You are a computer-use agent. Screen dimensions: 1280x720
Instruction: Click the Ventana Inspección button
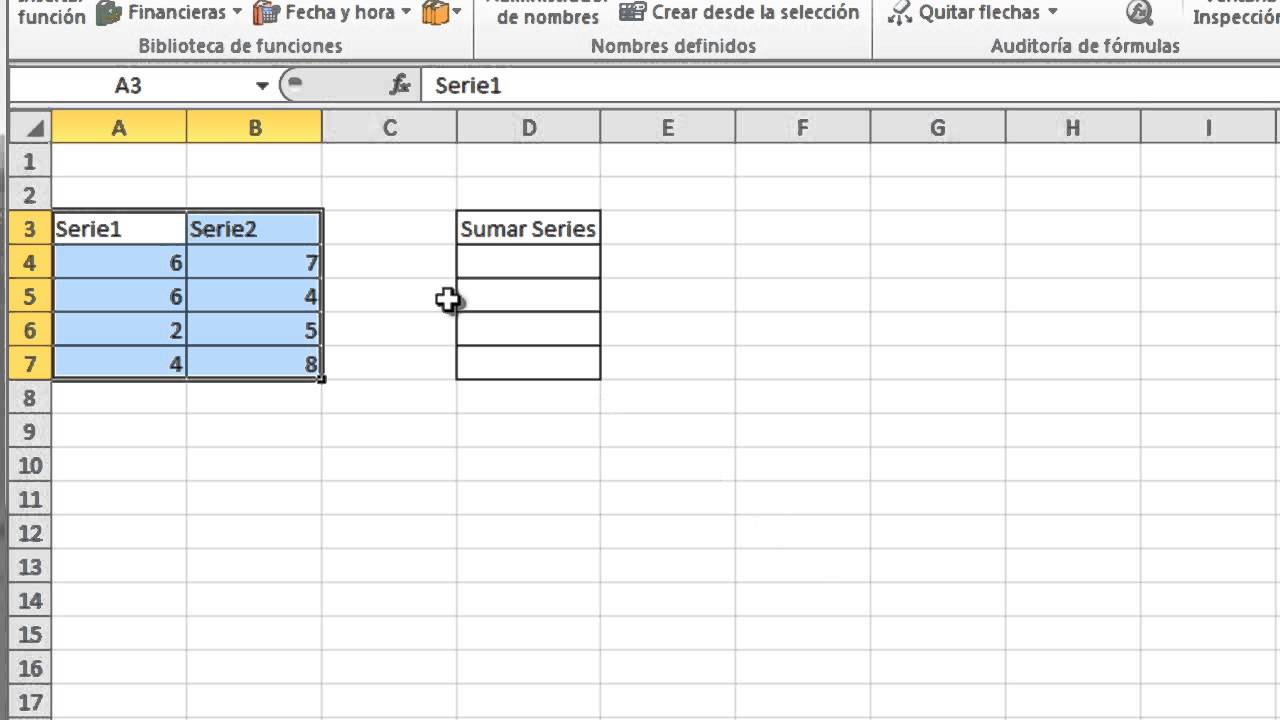(x=1236, y=14)
